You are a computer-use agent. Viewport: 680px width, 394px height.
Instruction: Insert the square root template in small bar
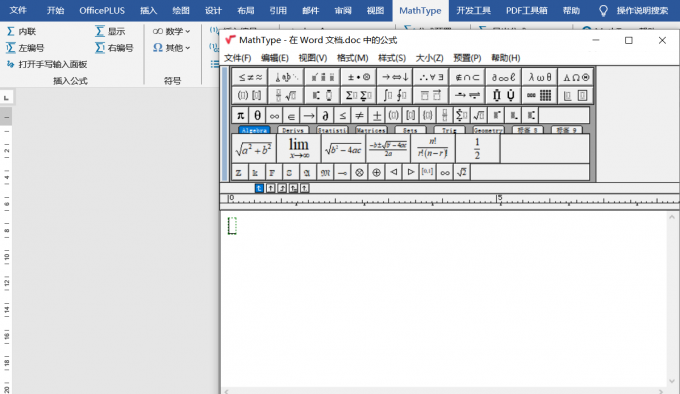(x=479, y=115)
